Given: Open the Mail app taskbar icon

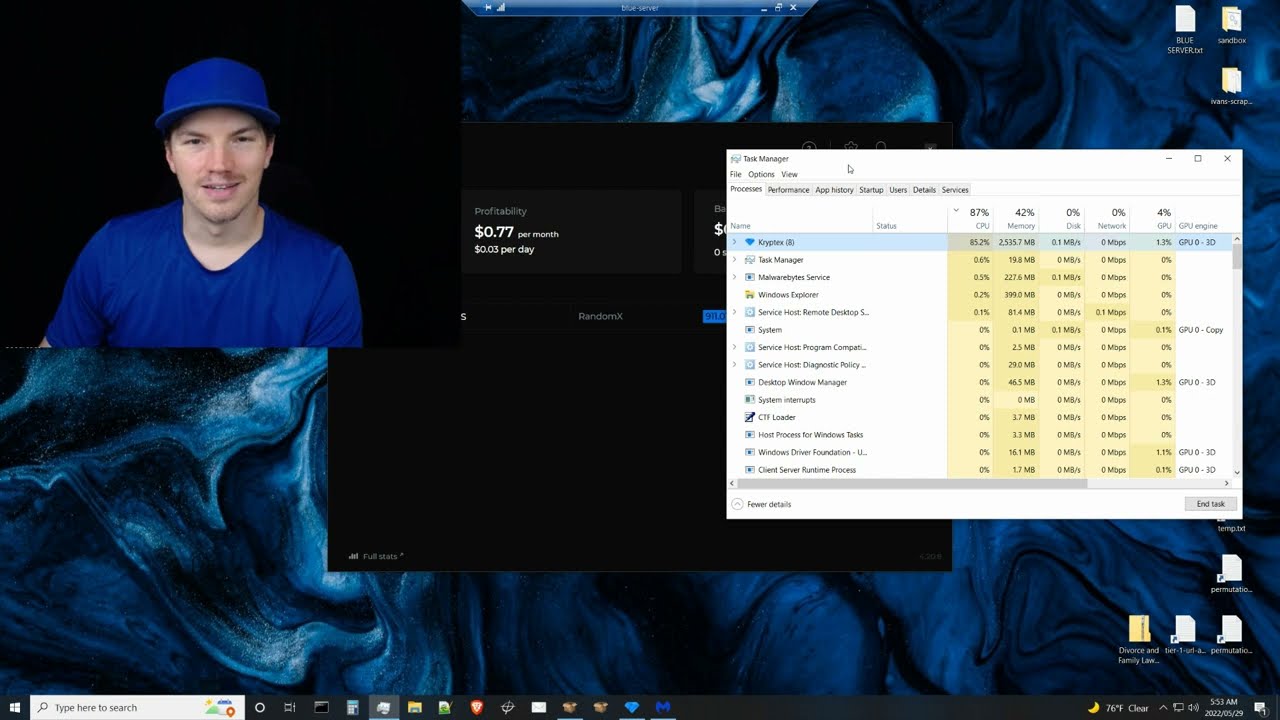Looking at the screenshot, I should pos(539,707).
